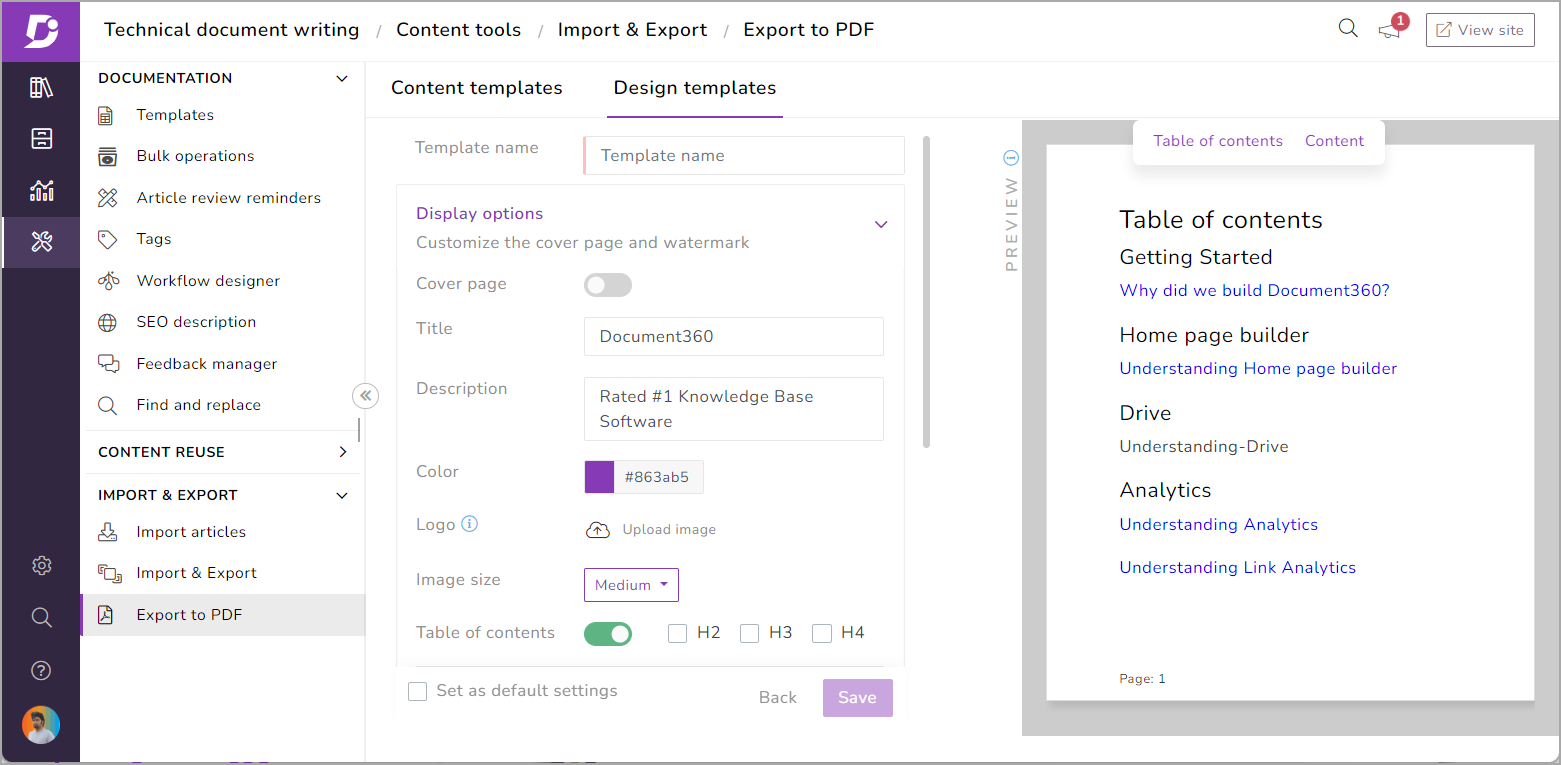Image resolution: width=1561 pixels, height=765 pixels.
Task: Check the H4 checkbox
Action: tap(822, 633)
